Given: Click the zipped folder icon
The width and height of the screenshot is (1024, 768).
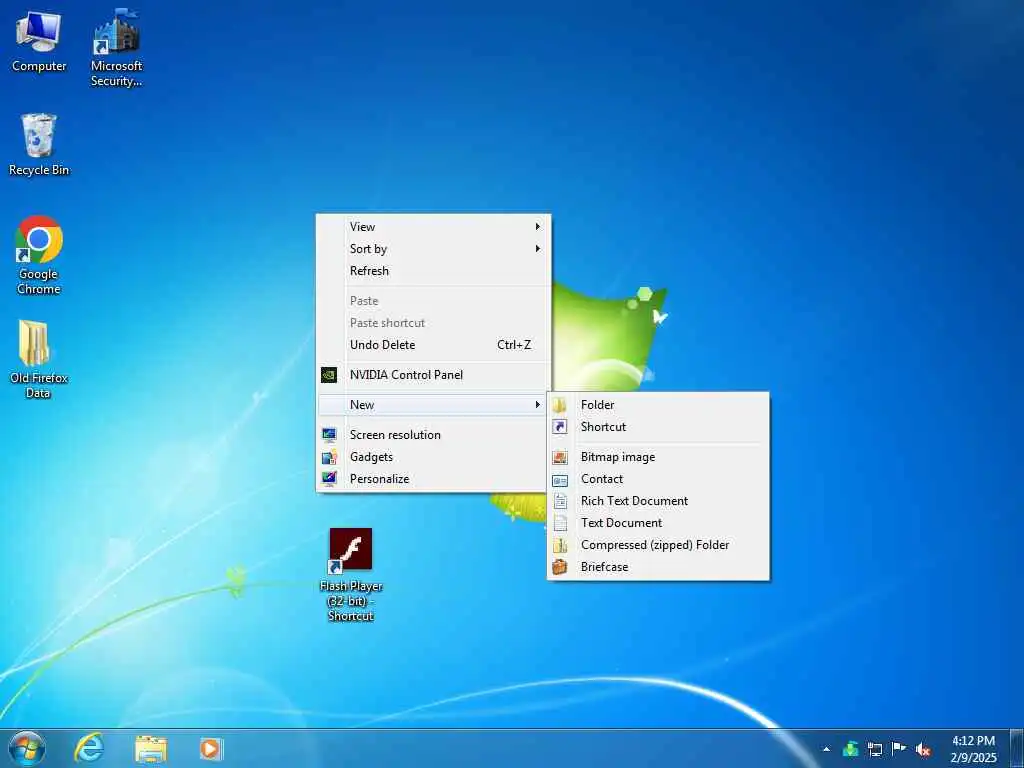Looking at the screenshot, I should point(560,545).
